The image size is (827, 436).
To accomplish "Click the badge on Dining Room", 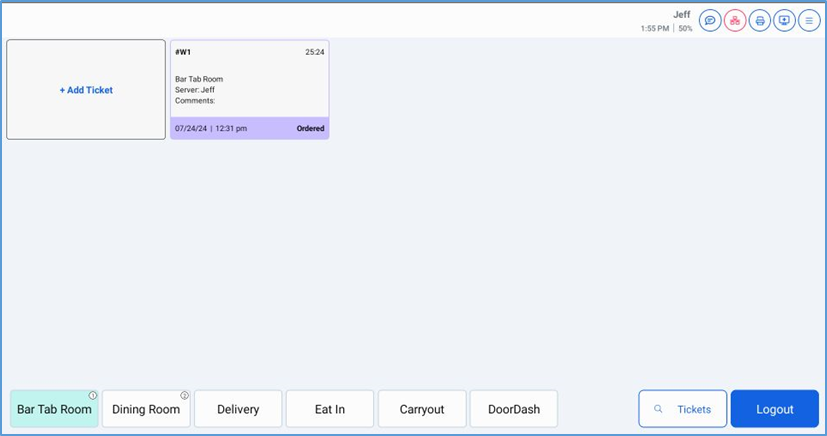I will [184, 396].
